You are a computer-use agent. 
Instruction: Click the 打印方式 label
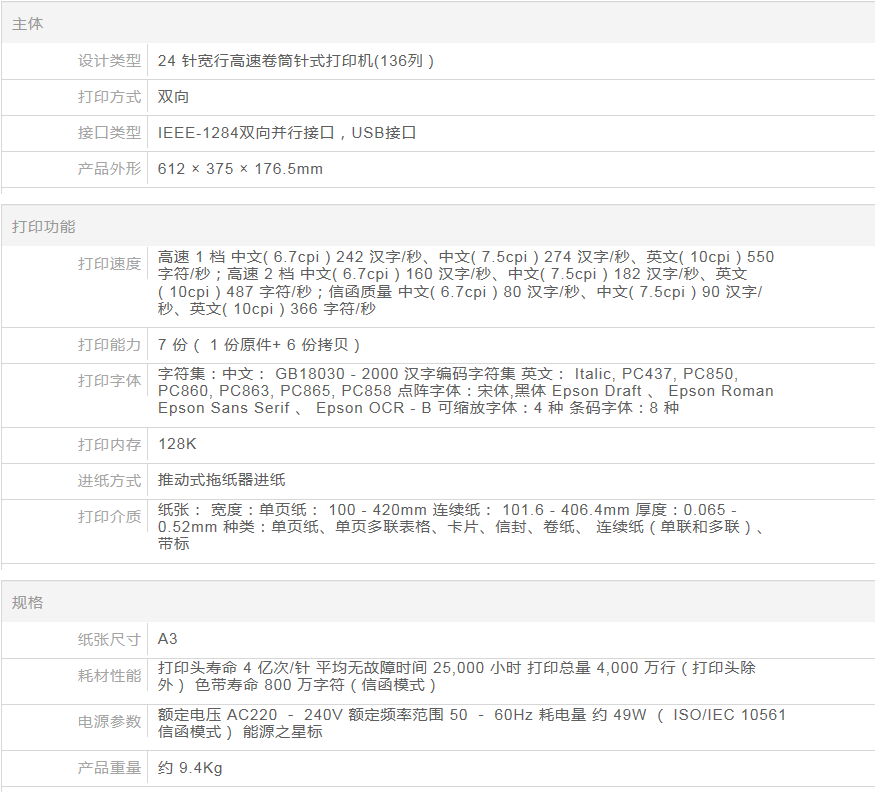110,97
